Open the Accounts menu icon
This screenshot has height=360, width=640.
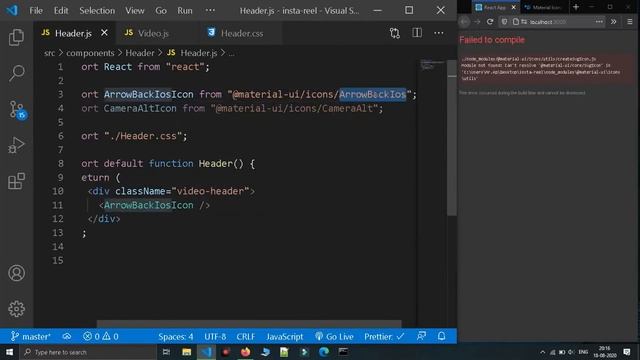[x=16, y=273]
